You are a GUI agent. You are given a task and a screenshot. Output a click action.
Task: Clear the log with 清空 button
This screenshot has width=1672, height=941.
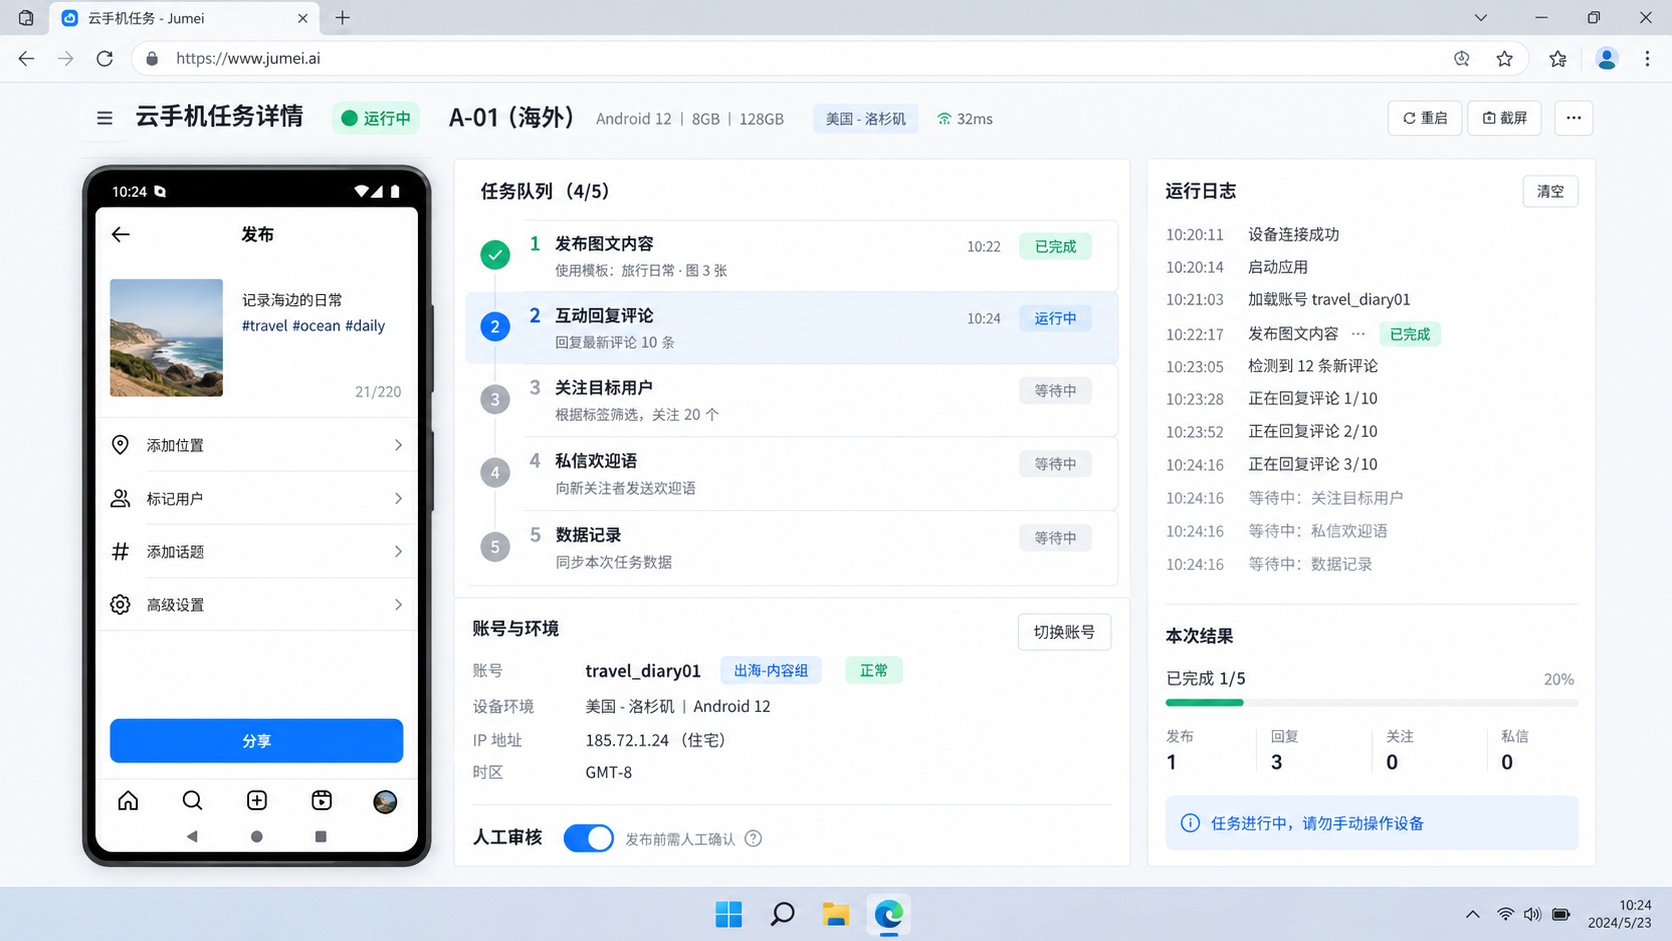pyautogui.click(x=1550, y=191)
